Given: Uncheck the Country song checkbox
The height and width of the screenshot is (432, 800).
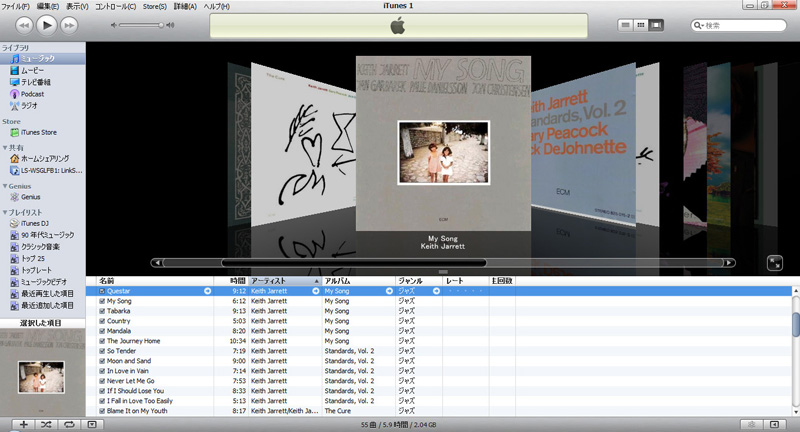Looking at the screenshot, I should point(103,321).
